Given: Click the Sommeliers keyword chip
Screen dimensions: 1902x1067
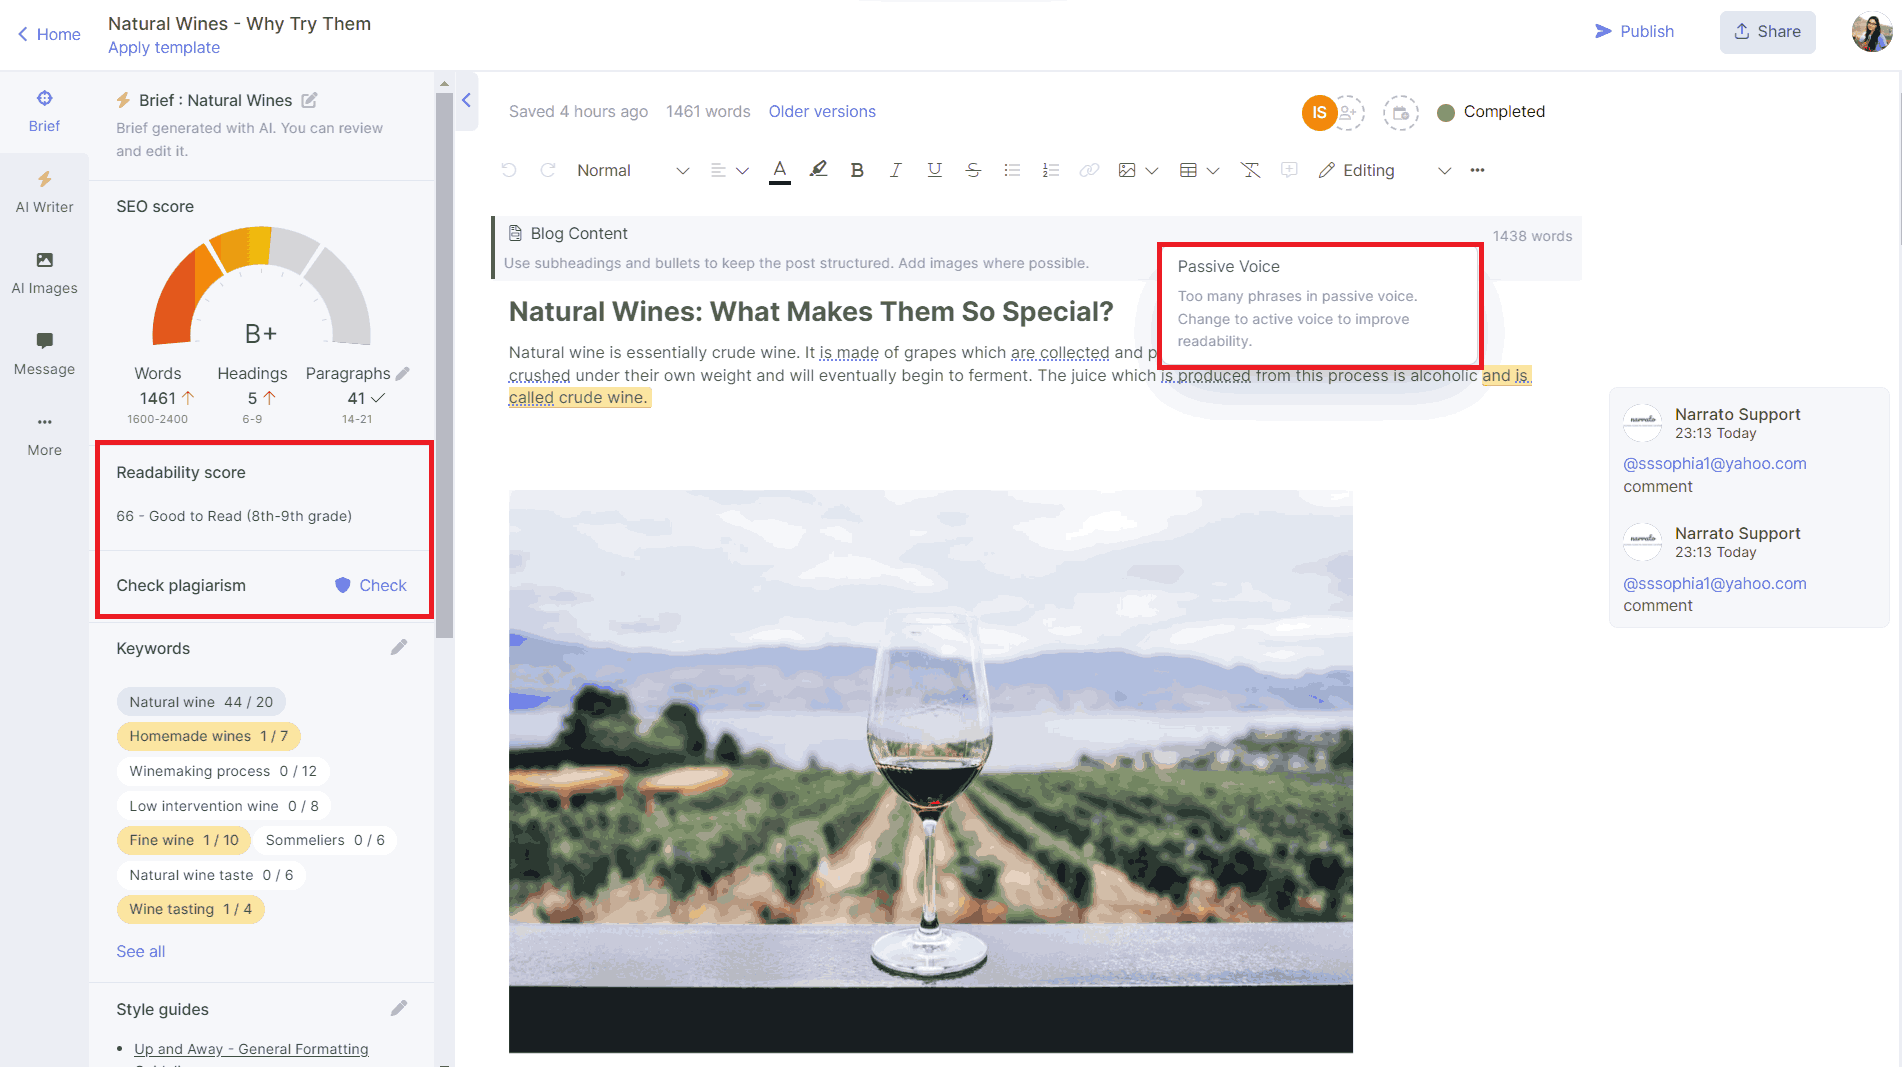Looking at the screenshot, I should [x=325, y=840].
